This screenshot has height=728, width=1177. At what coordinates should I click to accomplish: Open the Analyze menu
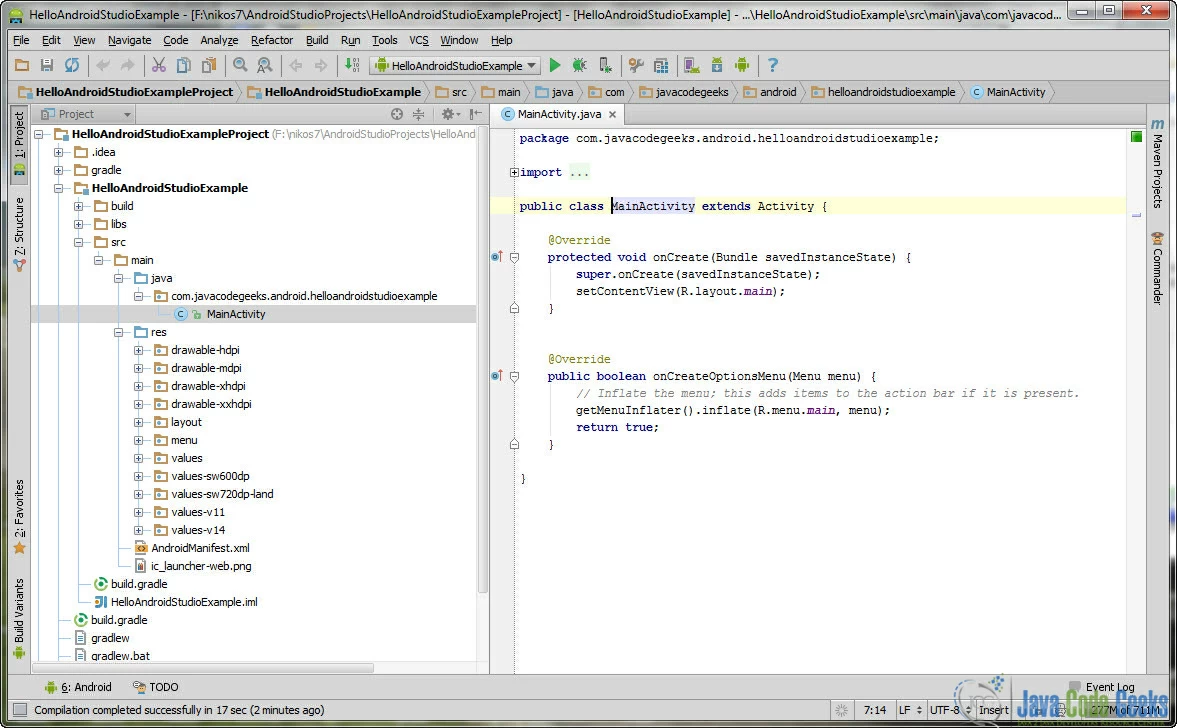pos(219,40)
